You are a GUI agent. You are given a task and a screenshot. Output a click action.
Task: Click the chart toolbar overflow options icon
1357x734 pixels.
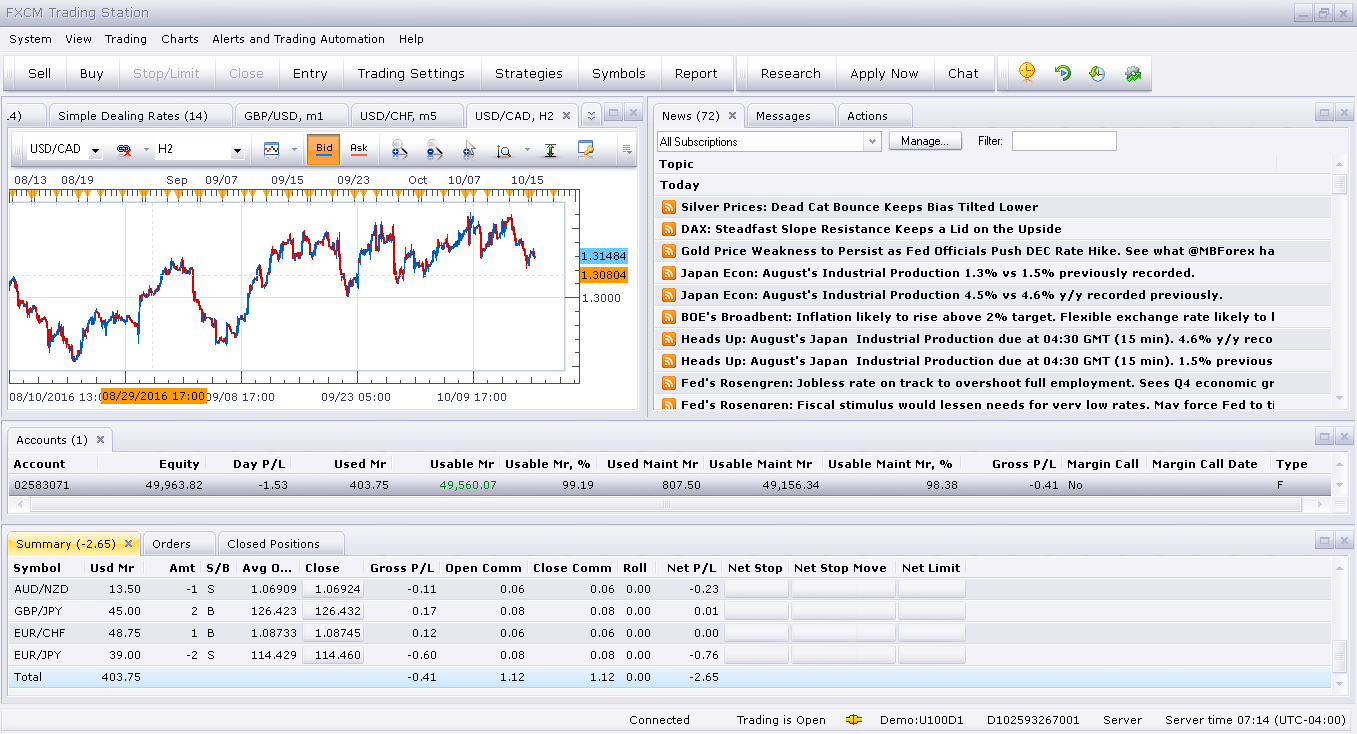(627, 150)
